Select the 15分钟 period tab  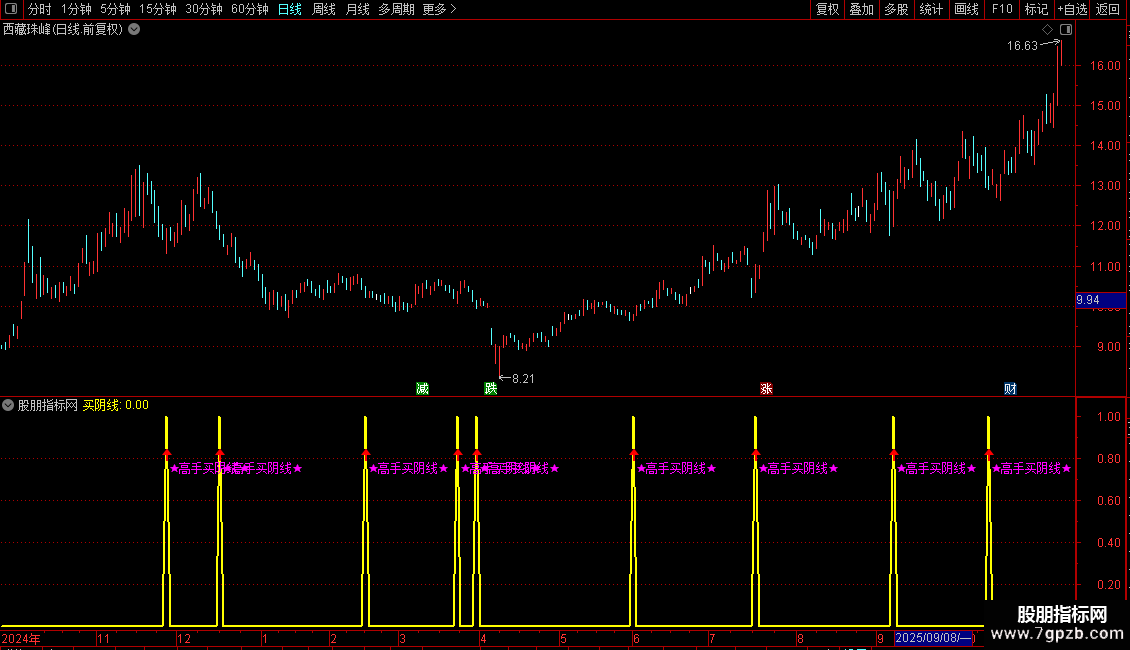158,9
